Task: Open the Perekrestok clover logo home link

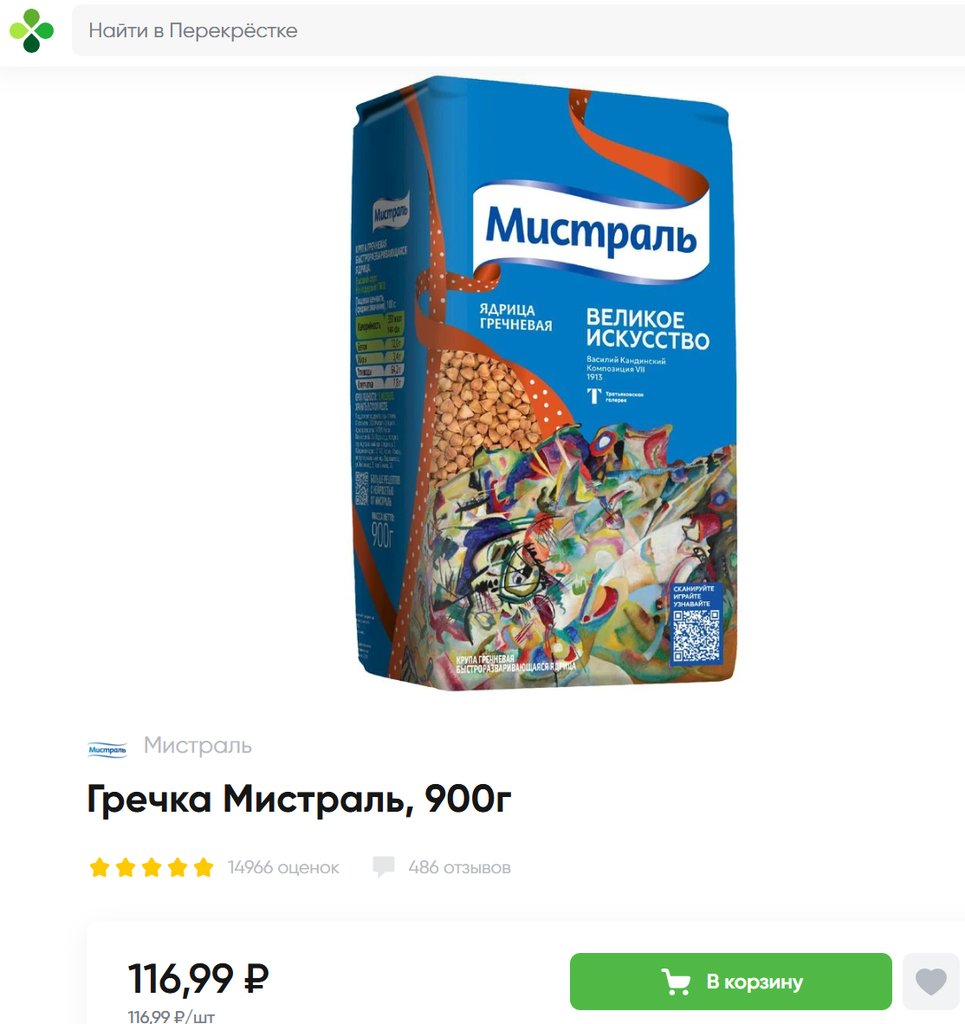Action: [31, 30]
